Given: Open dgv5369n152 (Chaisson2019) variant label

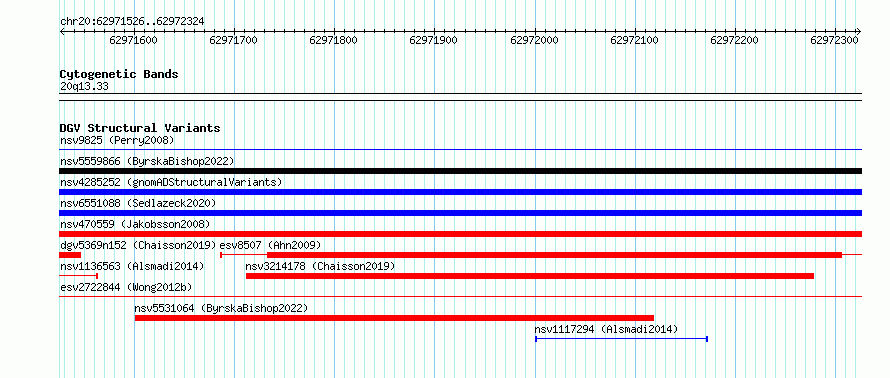Looking at the screenshot, I should [138, 245].
